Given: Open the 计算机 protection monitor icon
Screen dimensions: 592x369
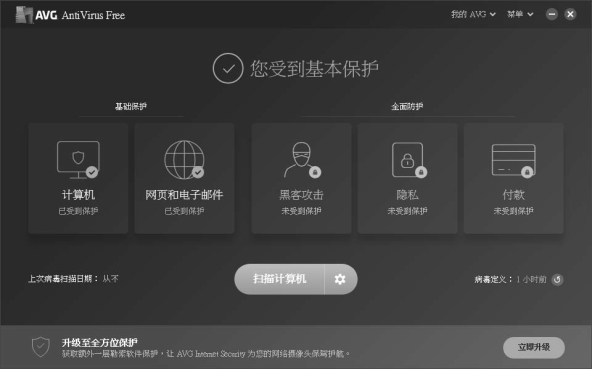Looking at the screenshot, I should (78, 160).
